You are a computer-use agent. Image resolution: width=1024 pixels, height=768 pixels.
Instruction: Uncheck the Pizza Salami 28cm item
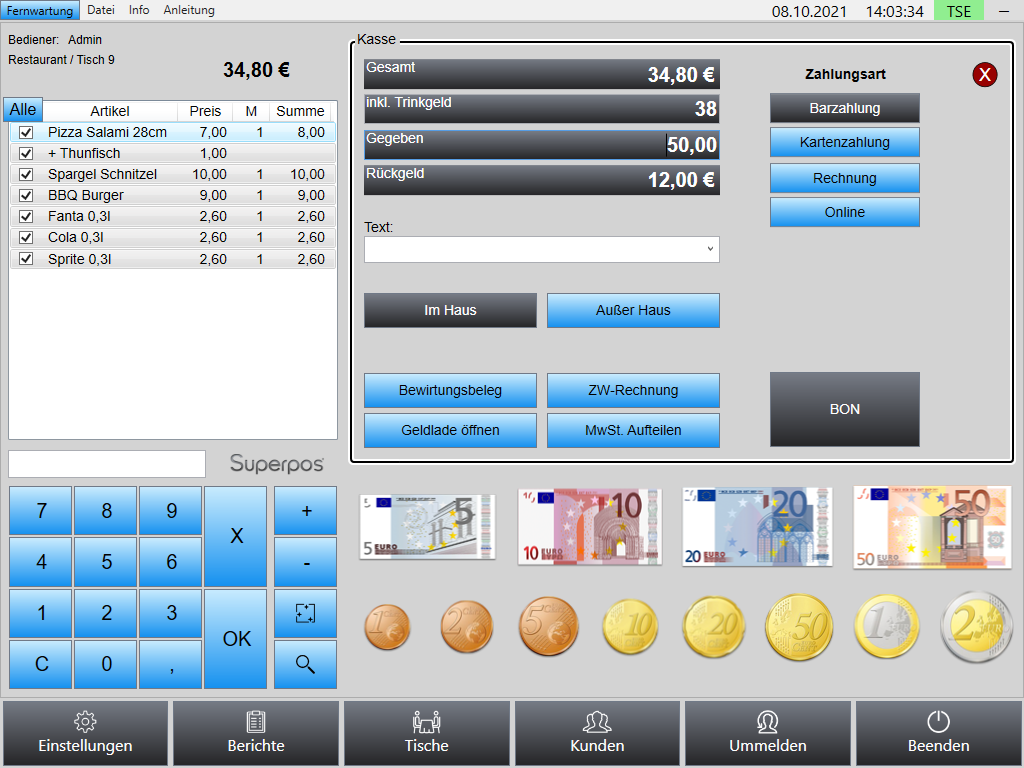coord(26,133)
